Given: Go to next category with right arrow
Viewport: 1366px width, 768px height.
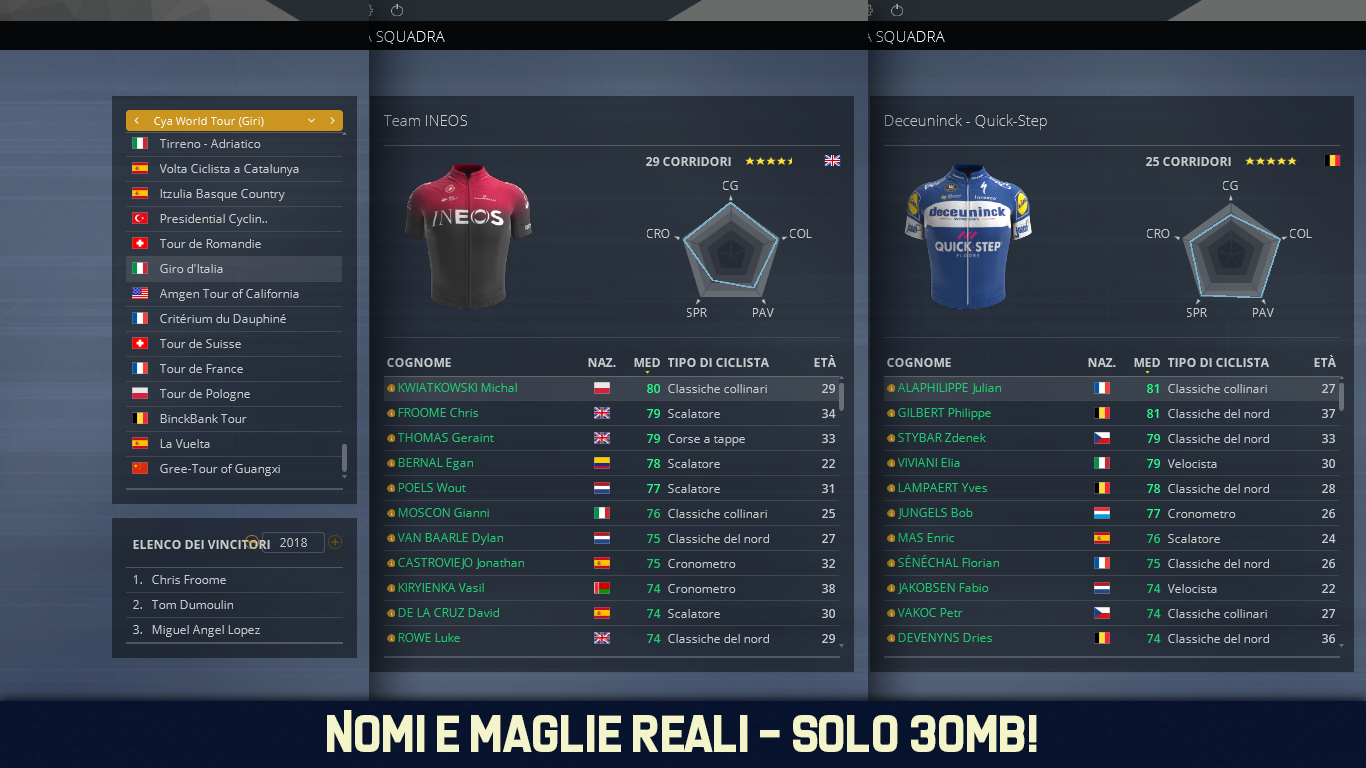Looking at the screenshot, I should [x=332, y=121].
